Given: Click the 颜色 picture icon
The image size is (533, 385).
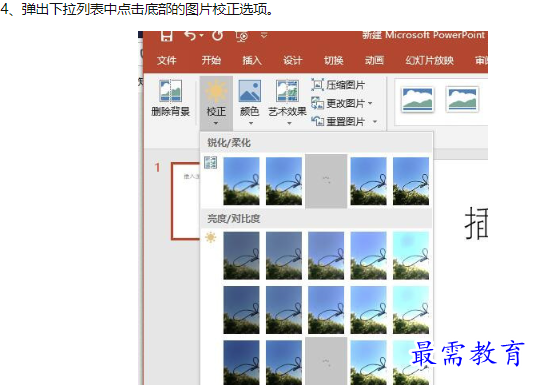Looking at the screenshot, I should click(x=250, y=91).
